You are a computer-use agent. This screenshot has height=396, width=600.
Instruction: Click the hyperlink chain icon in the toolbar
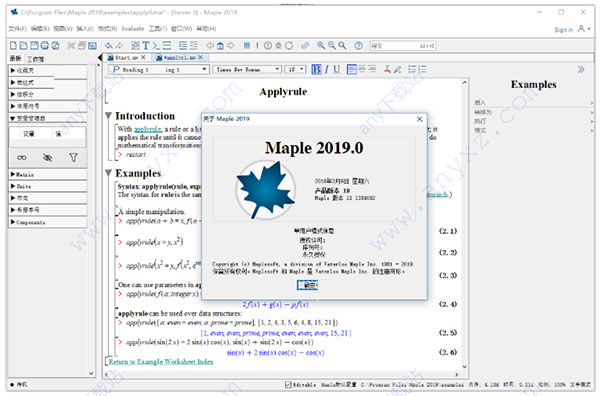click(x=305, y=46)
